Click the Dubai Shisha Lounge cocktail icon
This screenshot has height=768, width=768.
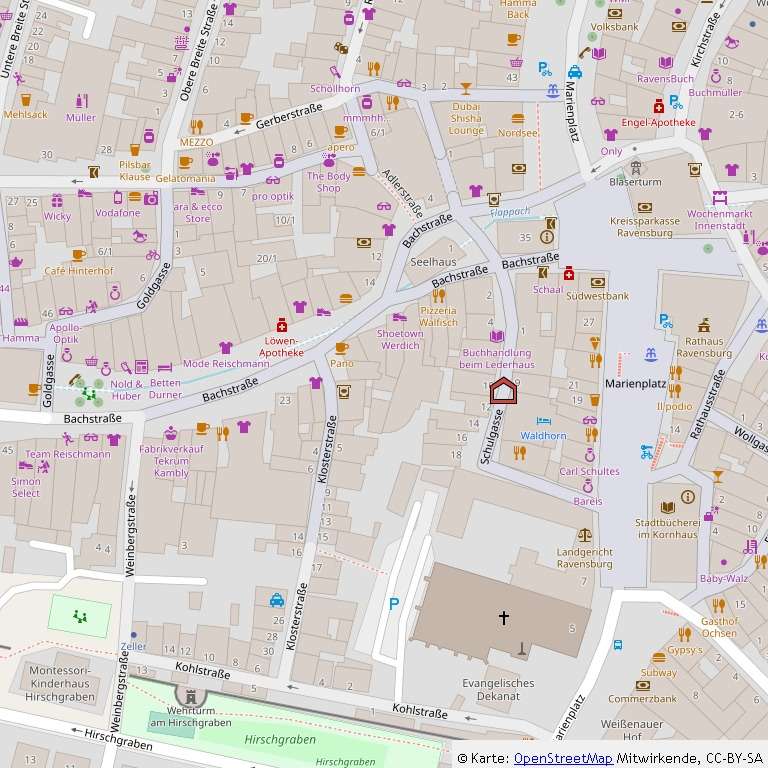coord(466,89)
